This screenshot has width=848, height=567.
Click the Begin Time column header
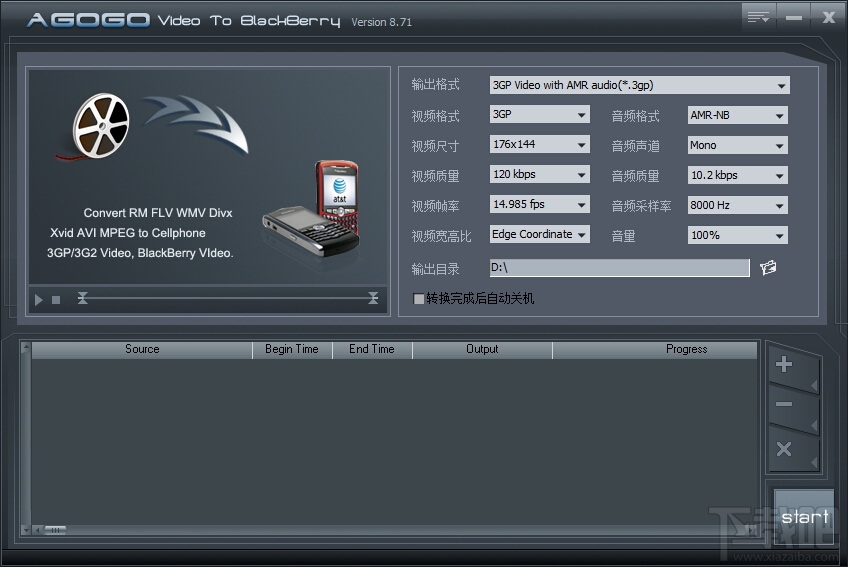click(x=292, y=350)
